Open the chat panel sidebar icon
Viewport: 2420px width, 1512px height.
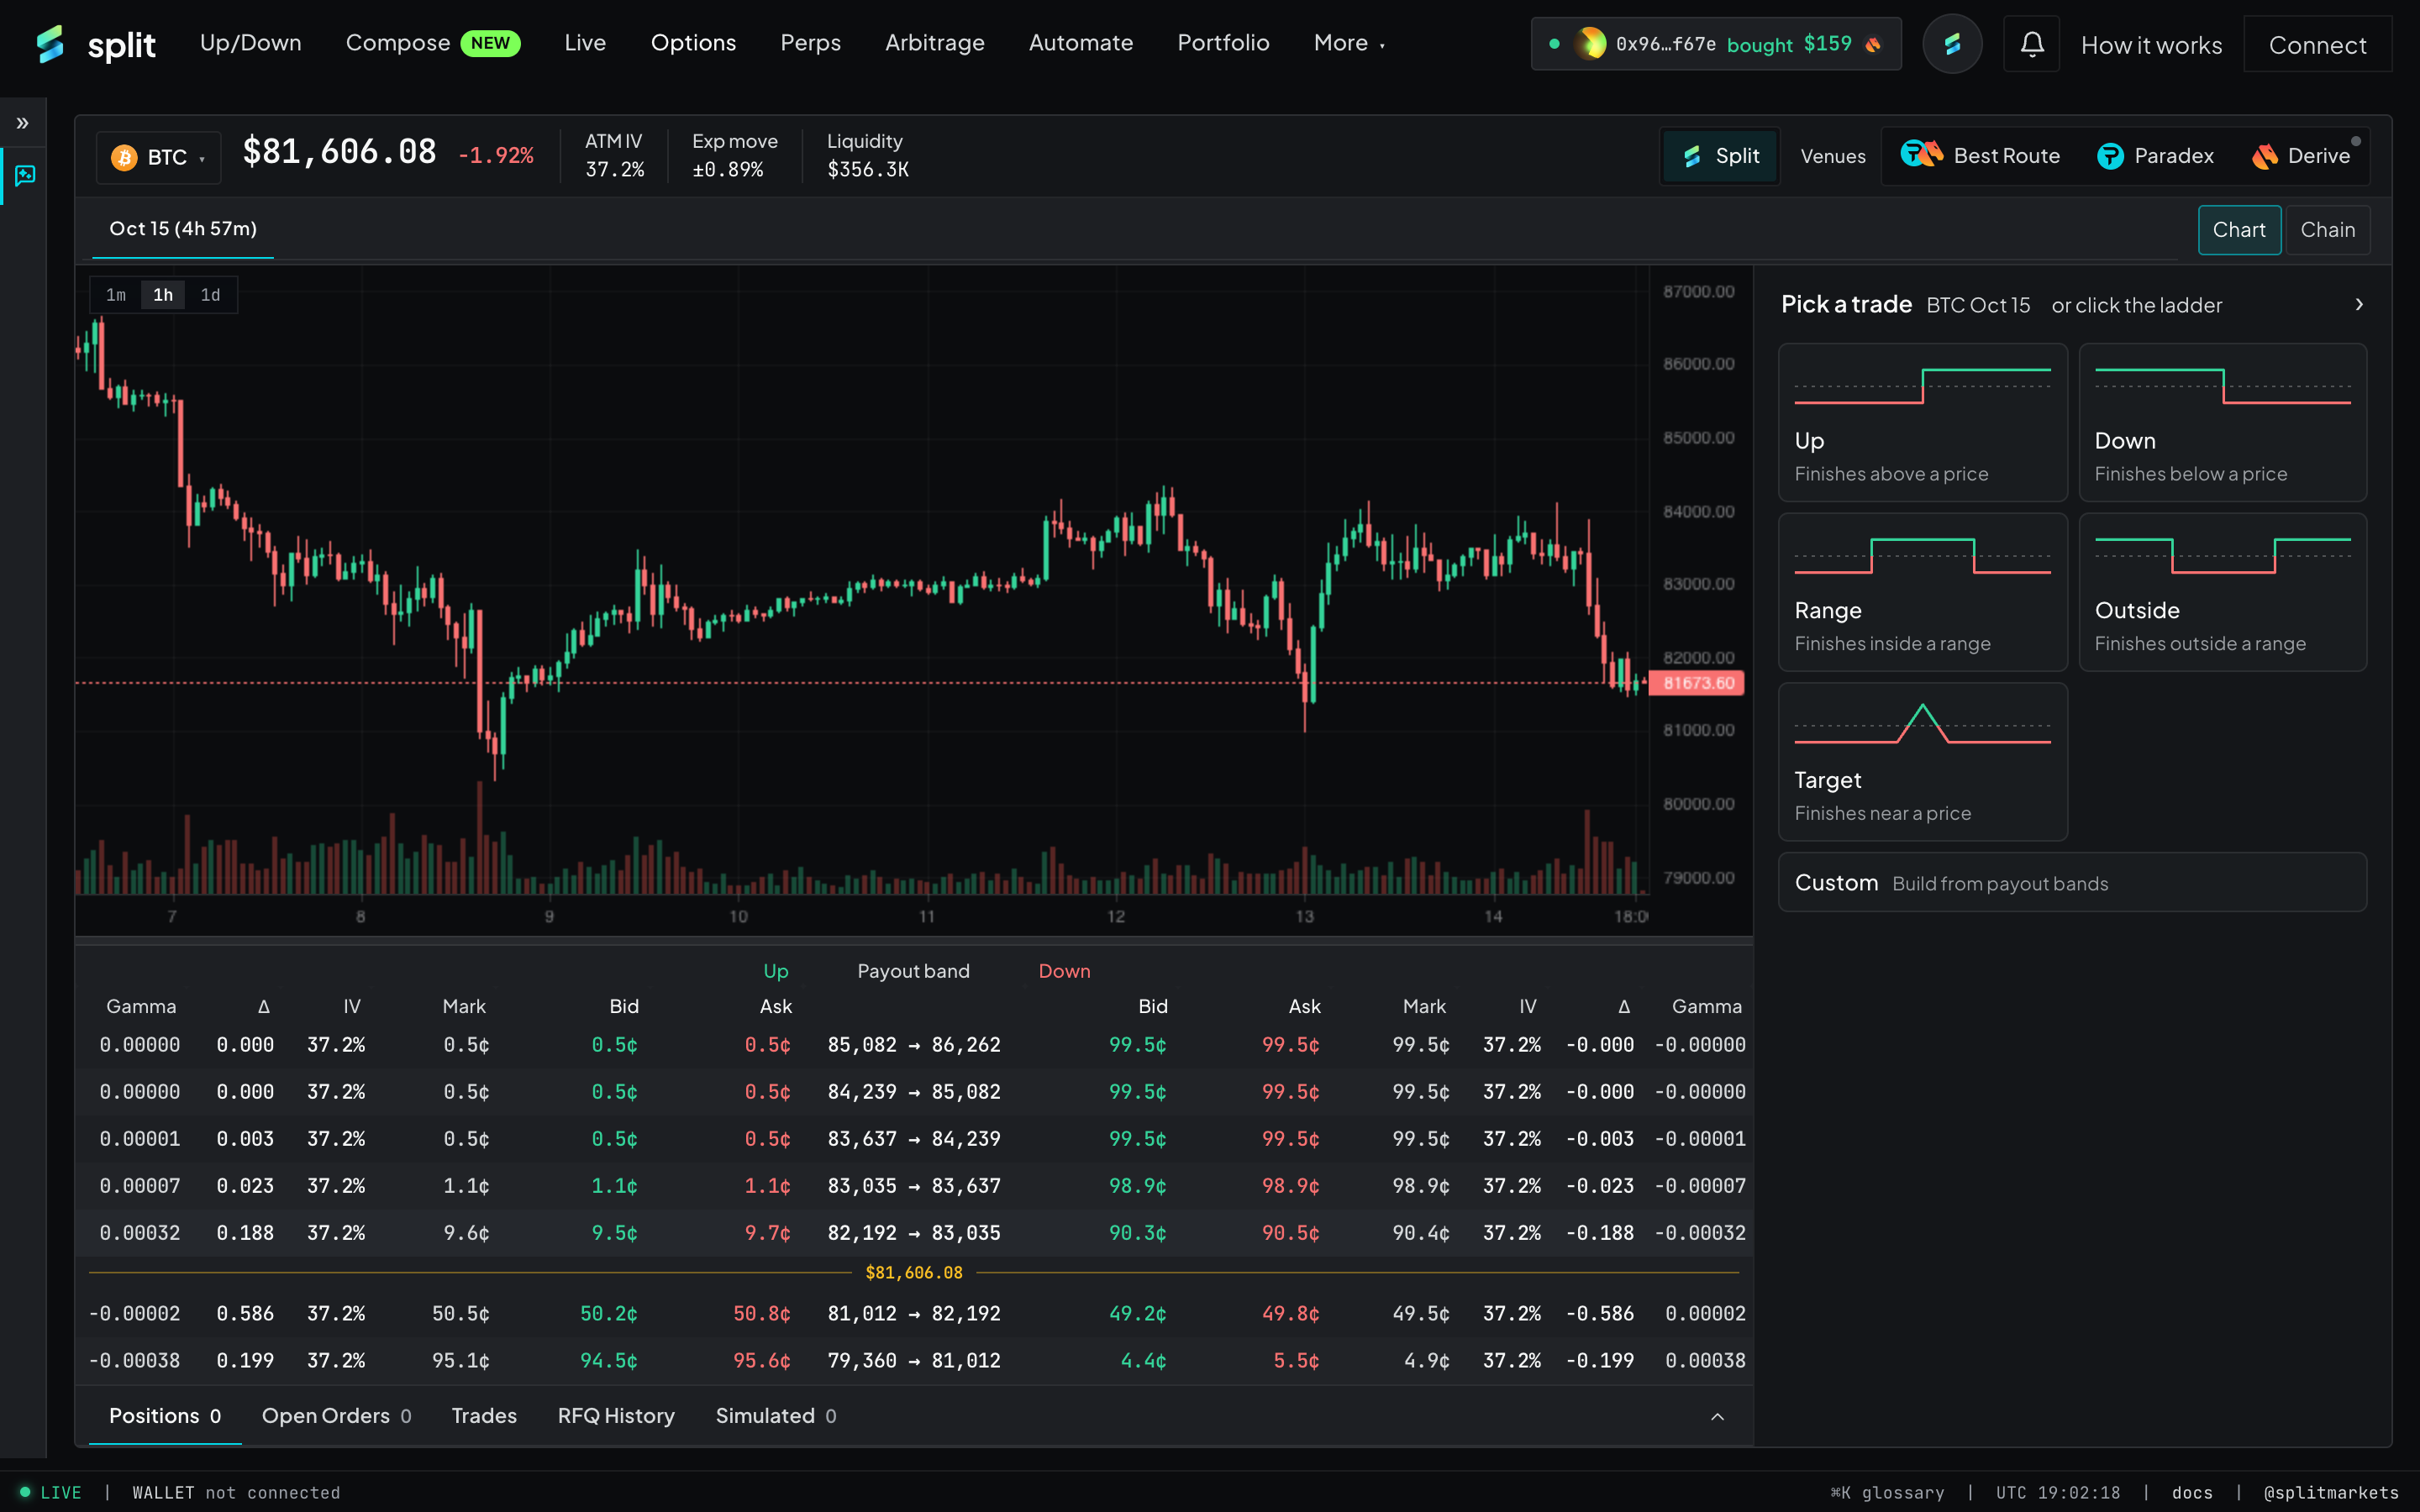tap(25, 176)
